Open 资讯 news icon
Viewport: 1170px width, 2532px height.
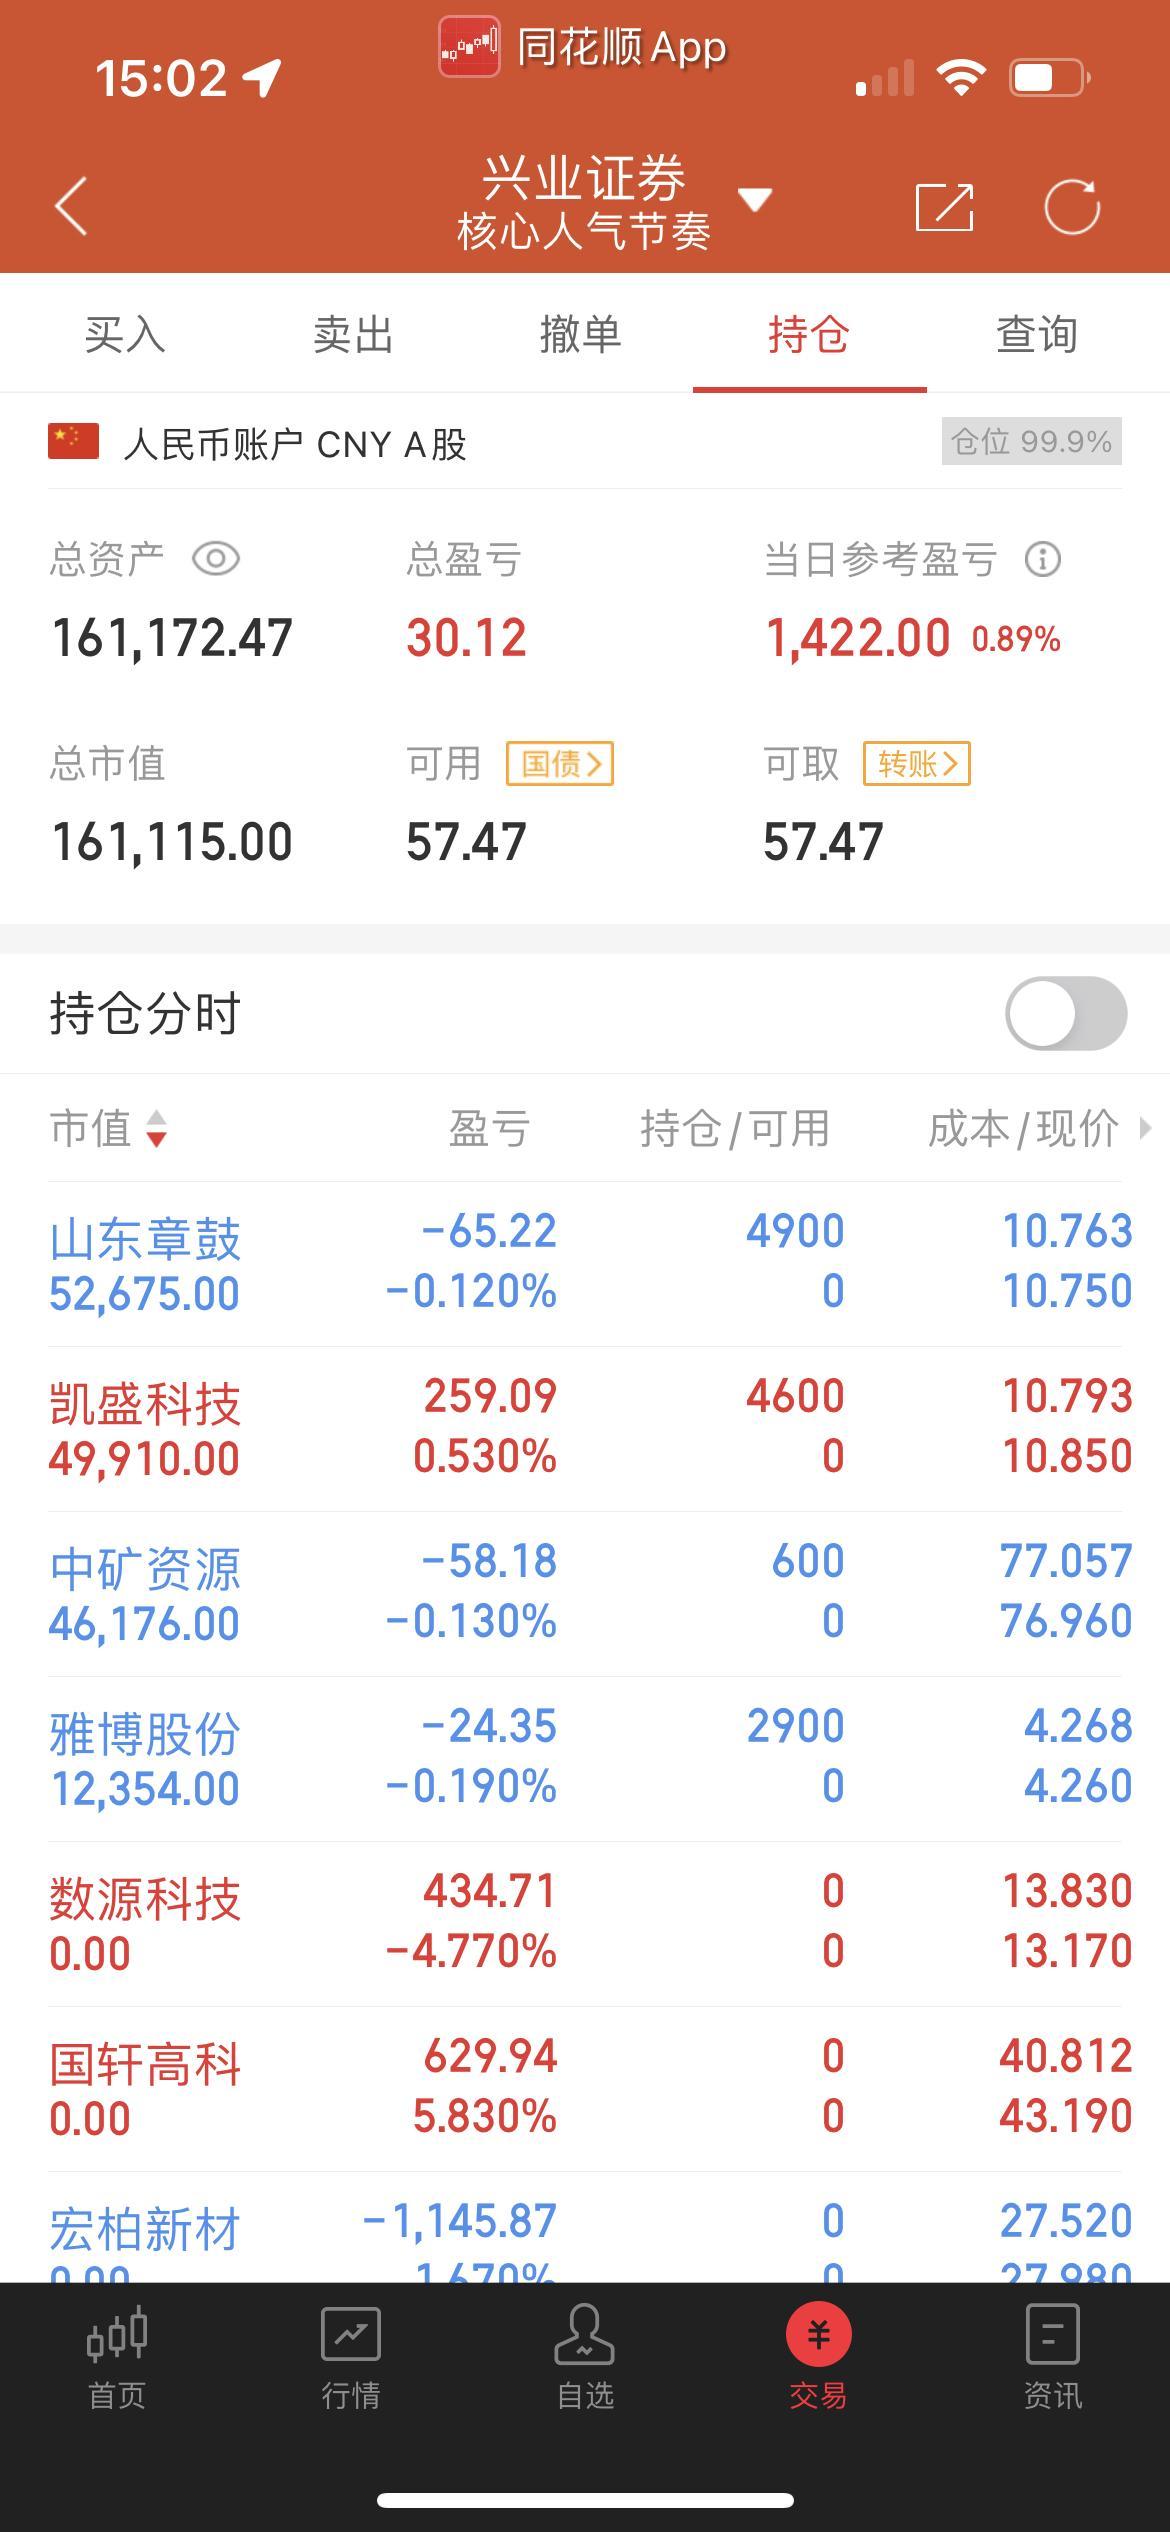pyautogui.click(x=1052, y=2359)
